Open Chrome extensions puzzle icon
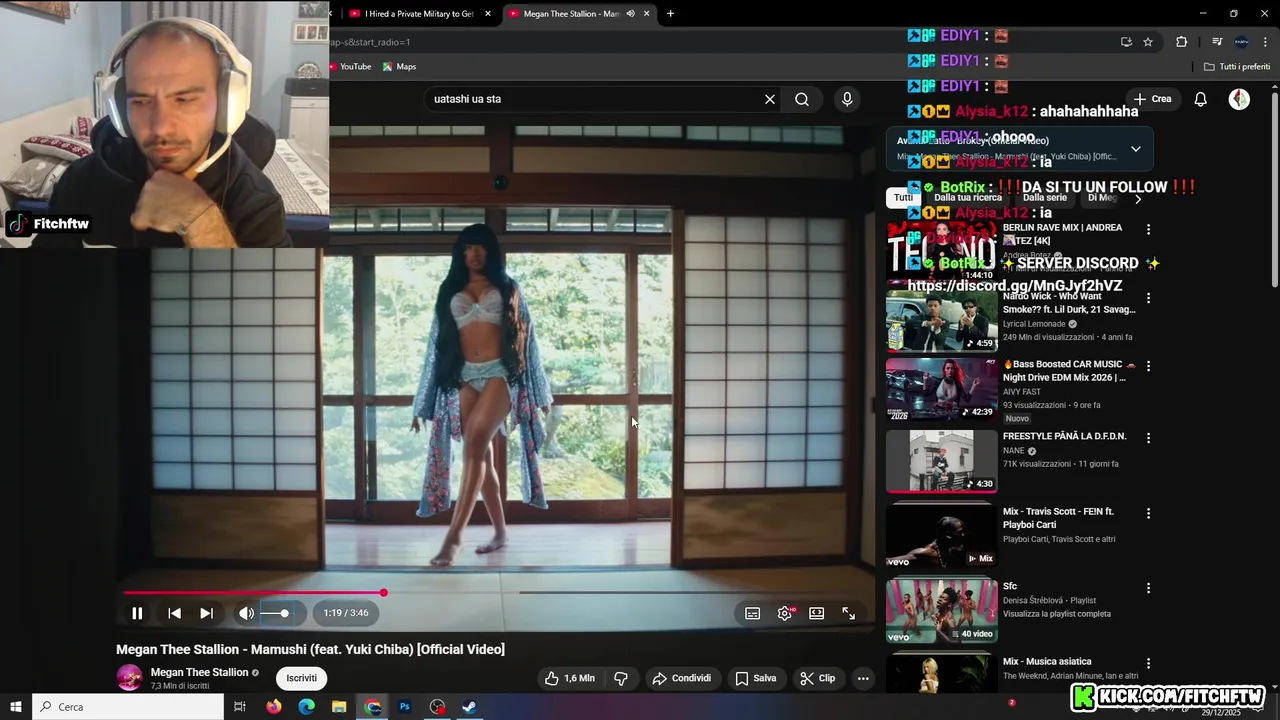The width and height of the screenshot is (1280, 720). tap(1181, 42)
